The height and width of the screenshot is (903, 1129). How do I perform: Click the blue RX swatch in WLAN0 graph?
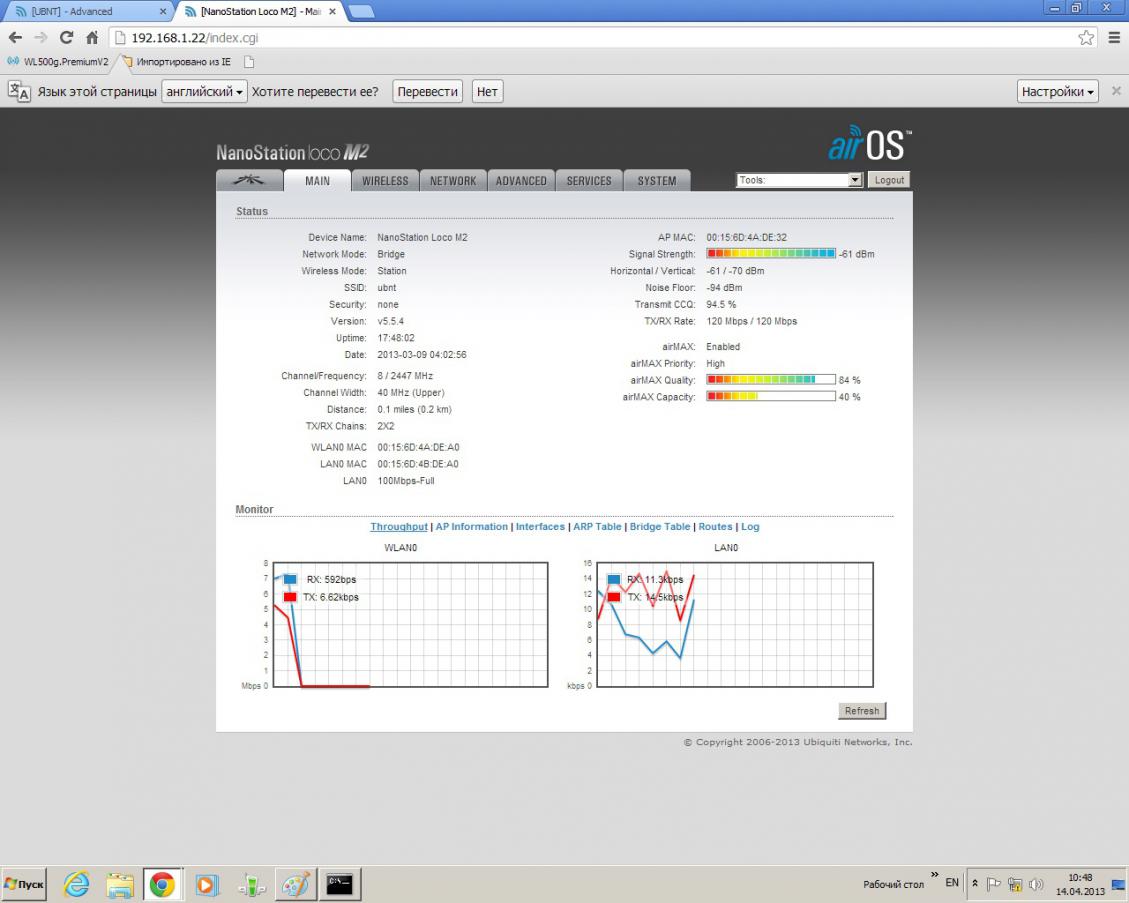(290, 579)
